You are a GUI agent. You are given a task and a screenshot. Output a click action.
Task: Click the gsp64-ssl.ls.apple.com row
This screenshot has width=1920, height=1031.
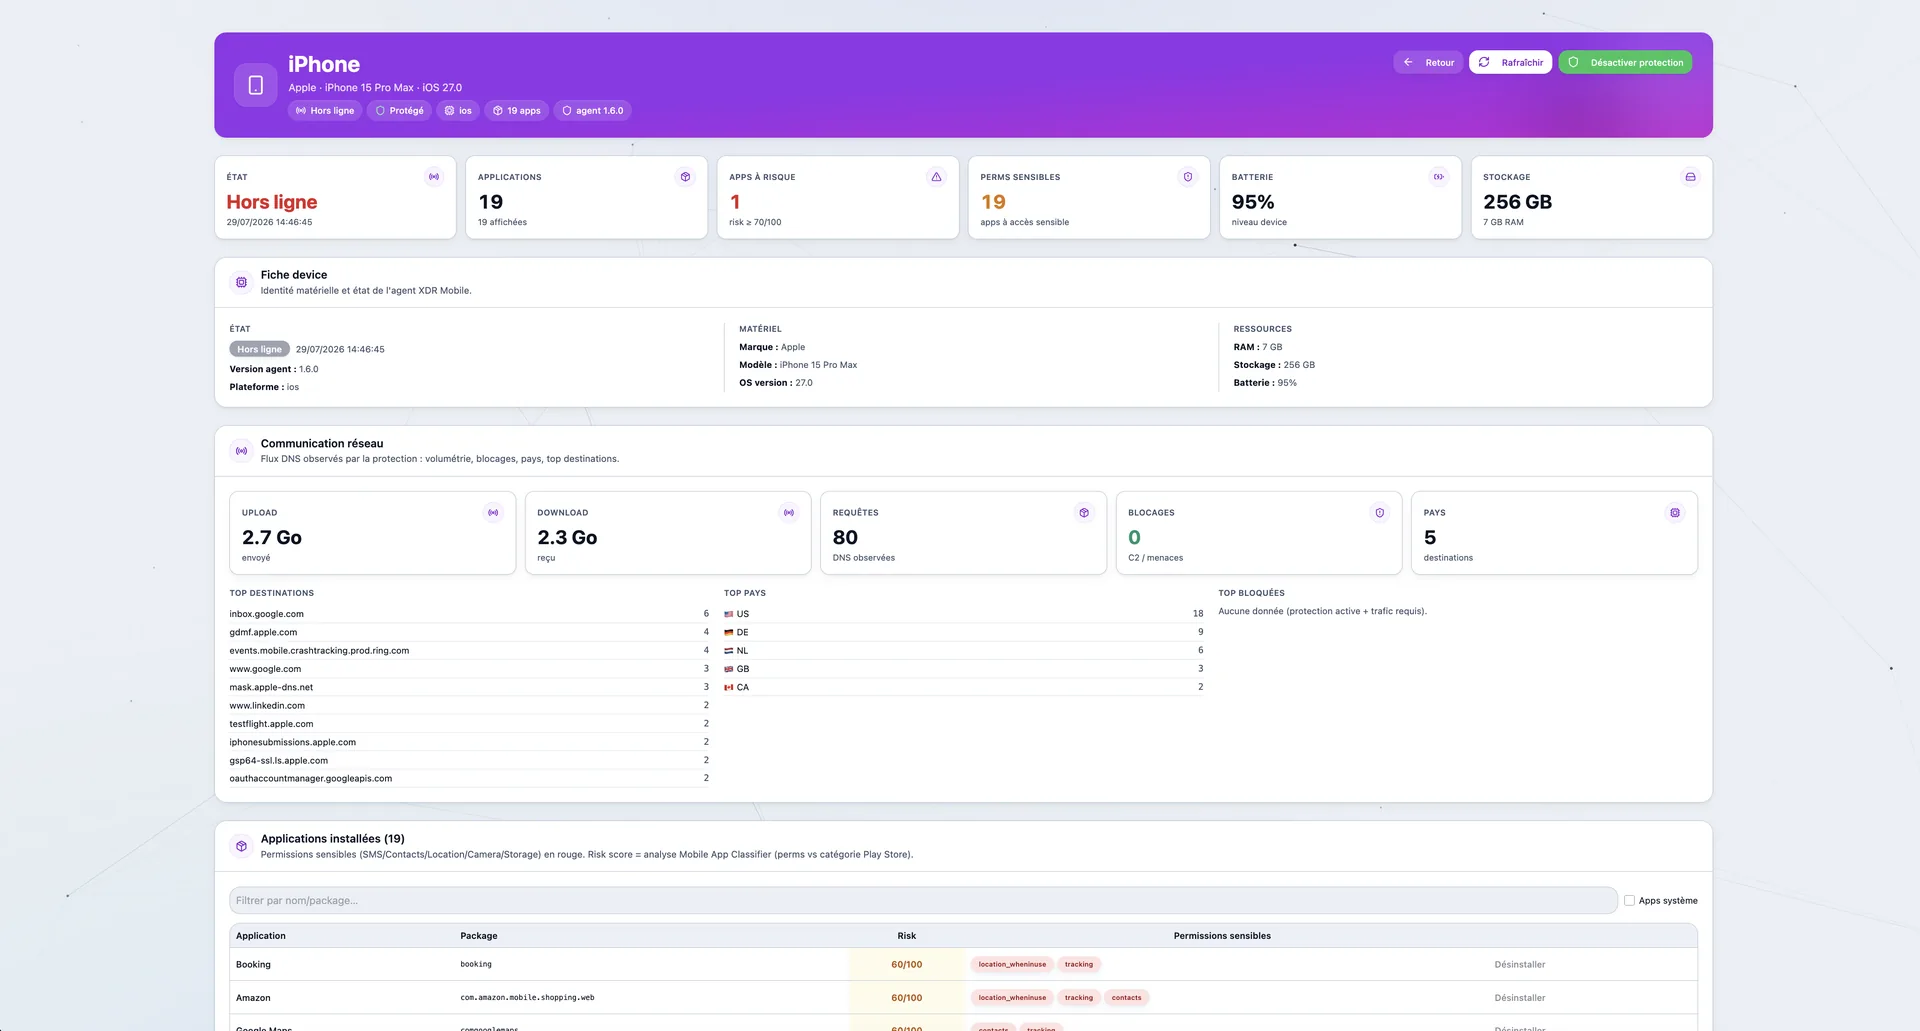(469, 760)
